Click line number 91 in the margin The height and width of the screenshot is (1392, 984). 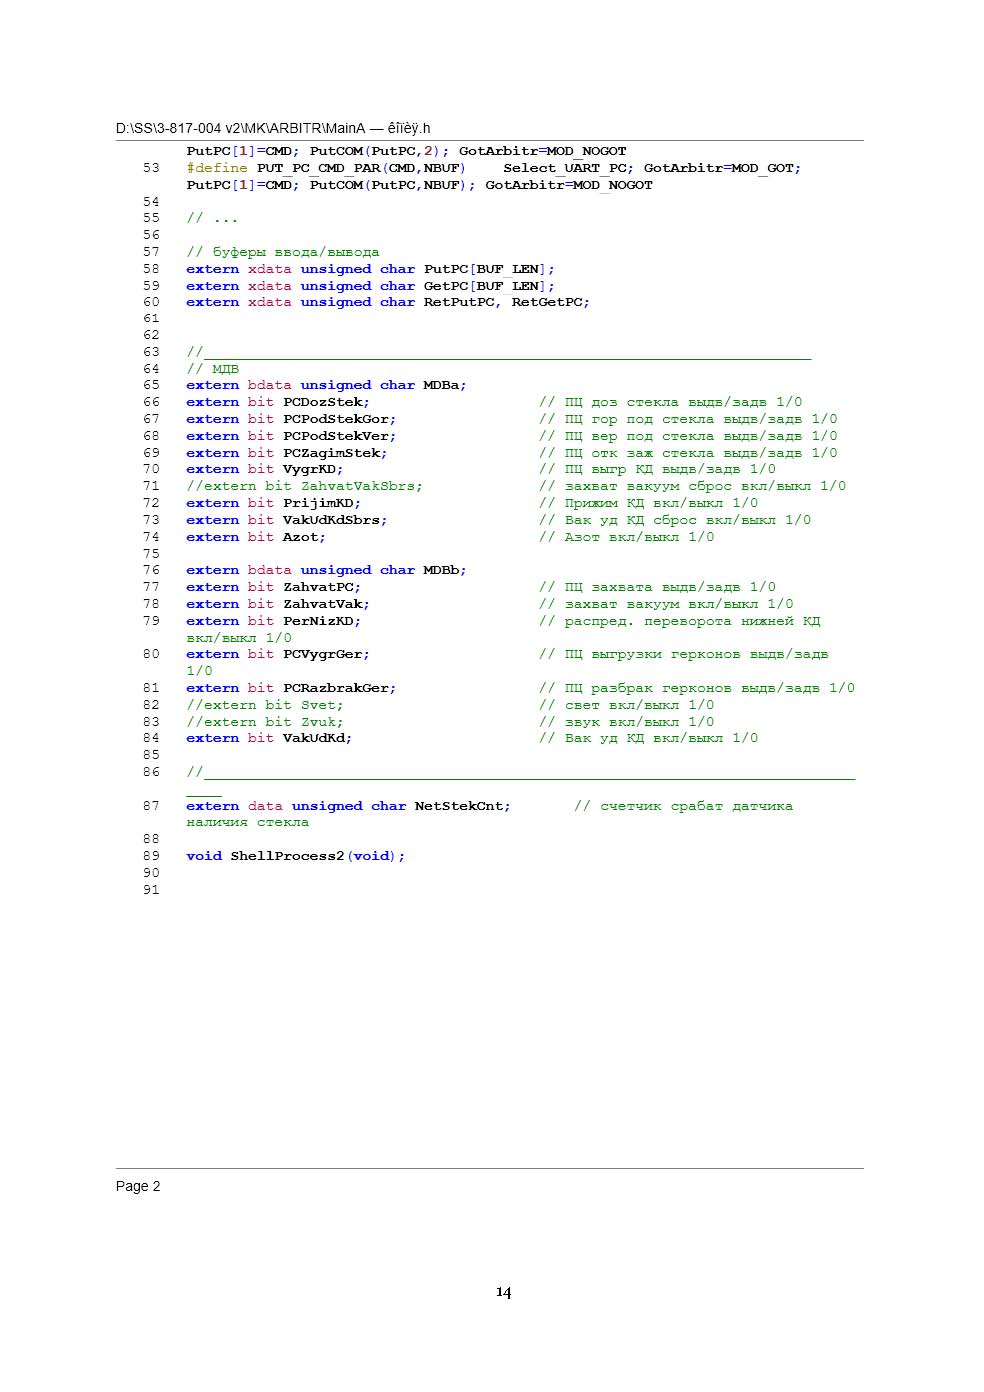151,890
